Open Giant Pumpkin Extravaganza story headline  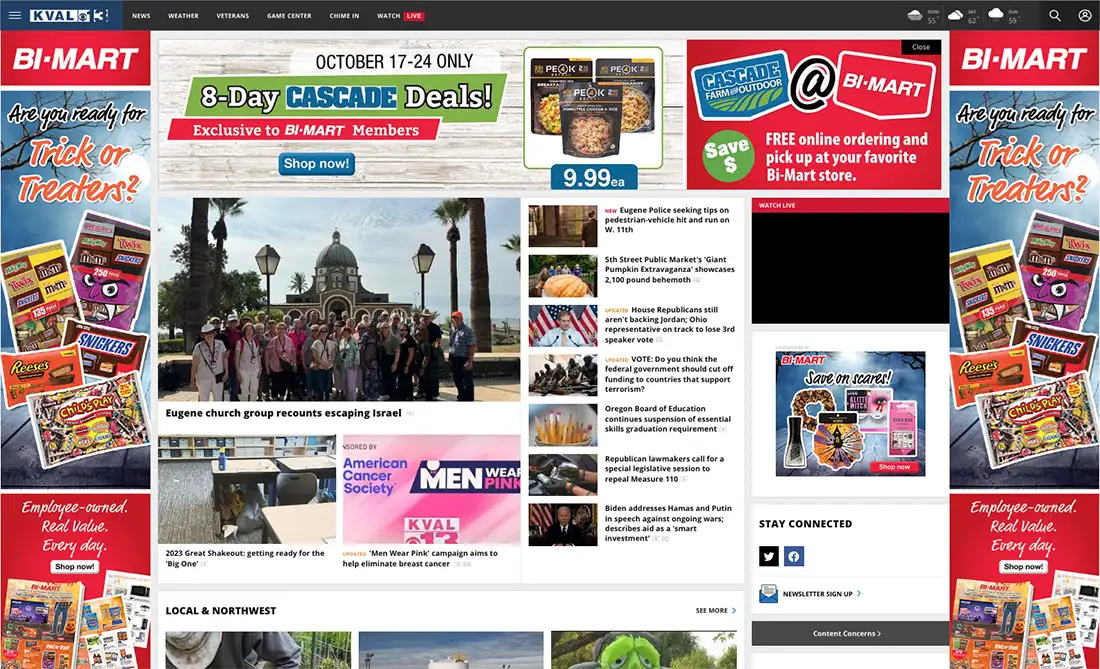pyautogui.click(x=670, y=269)
